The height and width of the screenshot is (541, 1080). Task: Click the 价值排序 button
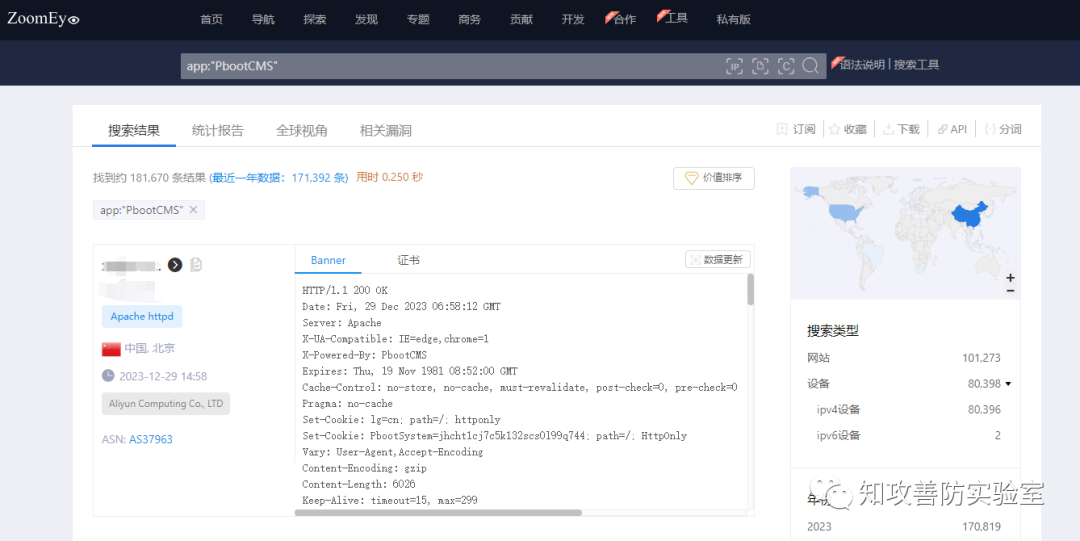coord(714,178)
